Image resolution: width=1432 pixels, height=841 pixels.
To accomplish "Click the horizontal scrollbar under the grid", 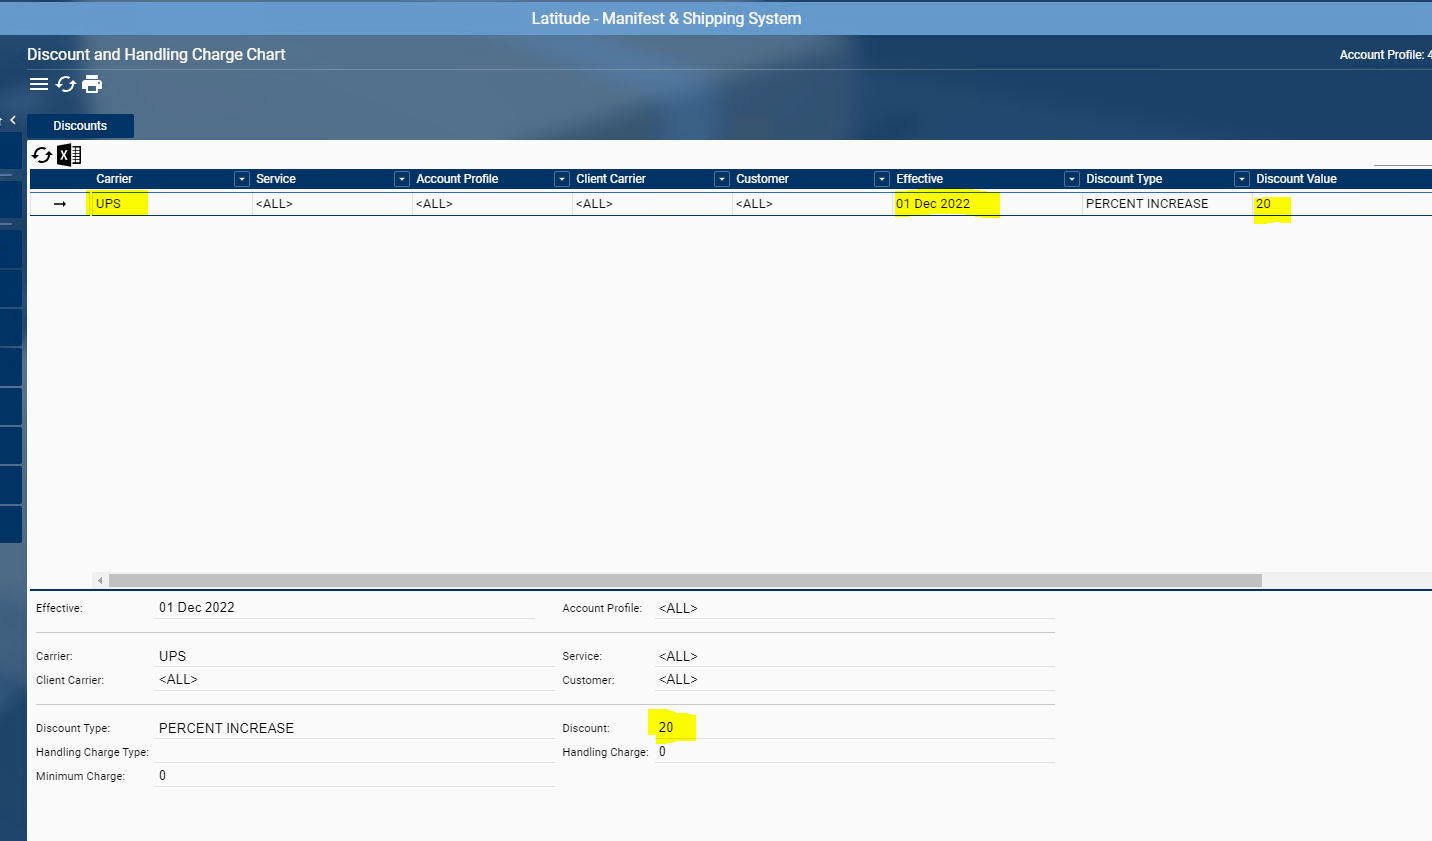I will coord(685,580).
